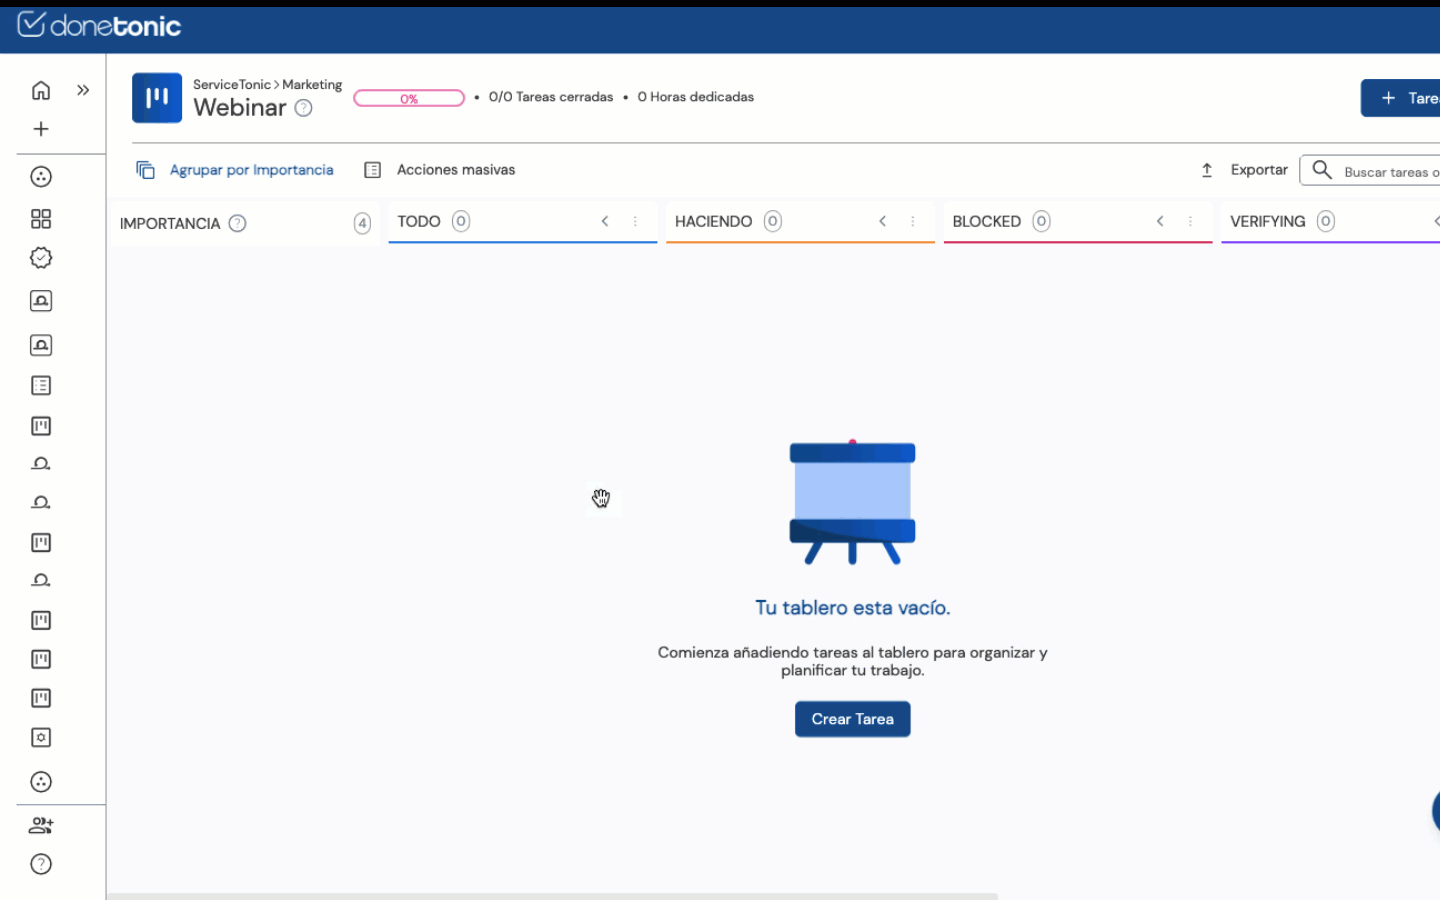1440x900 pixels.
Task: Expand the sidebar with double chevron
Action: coord(83,91)
